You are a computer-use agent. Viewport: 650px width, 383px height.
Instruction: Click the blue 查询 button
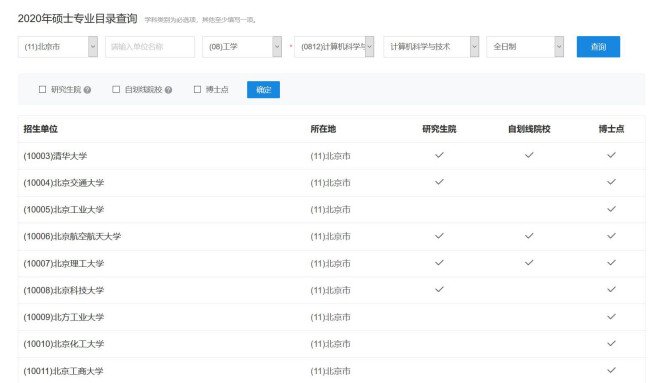(x=598, y=47)
